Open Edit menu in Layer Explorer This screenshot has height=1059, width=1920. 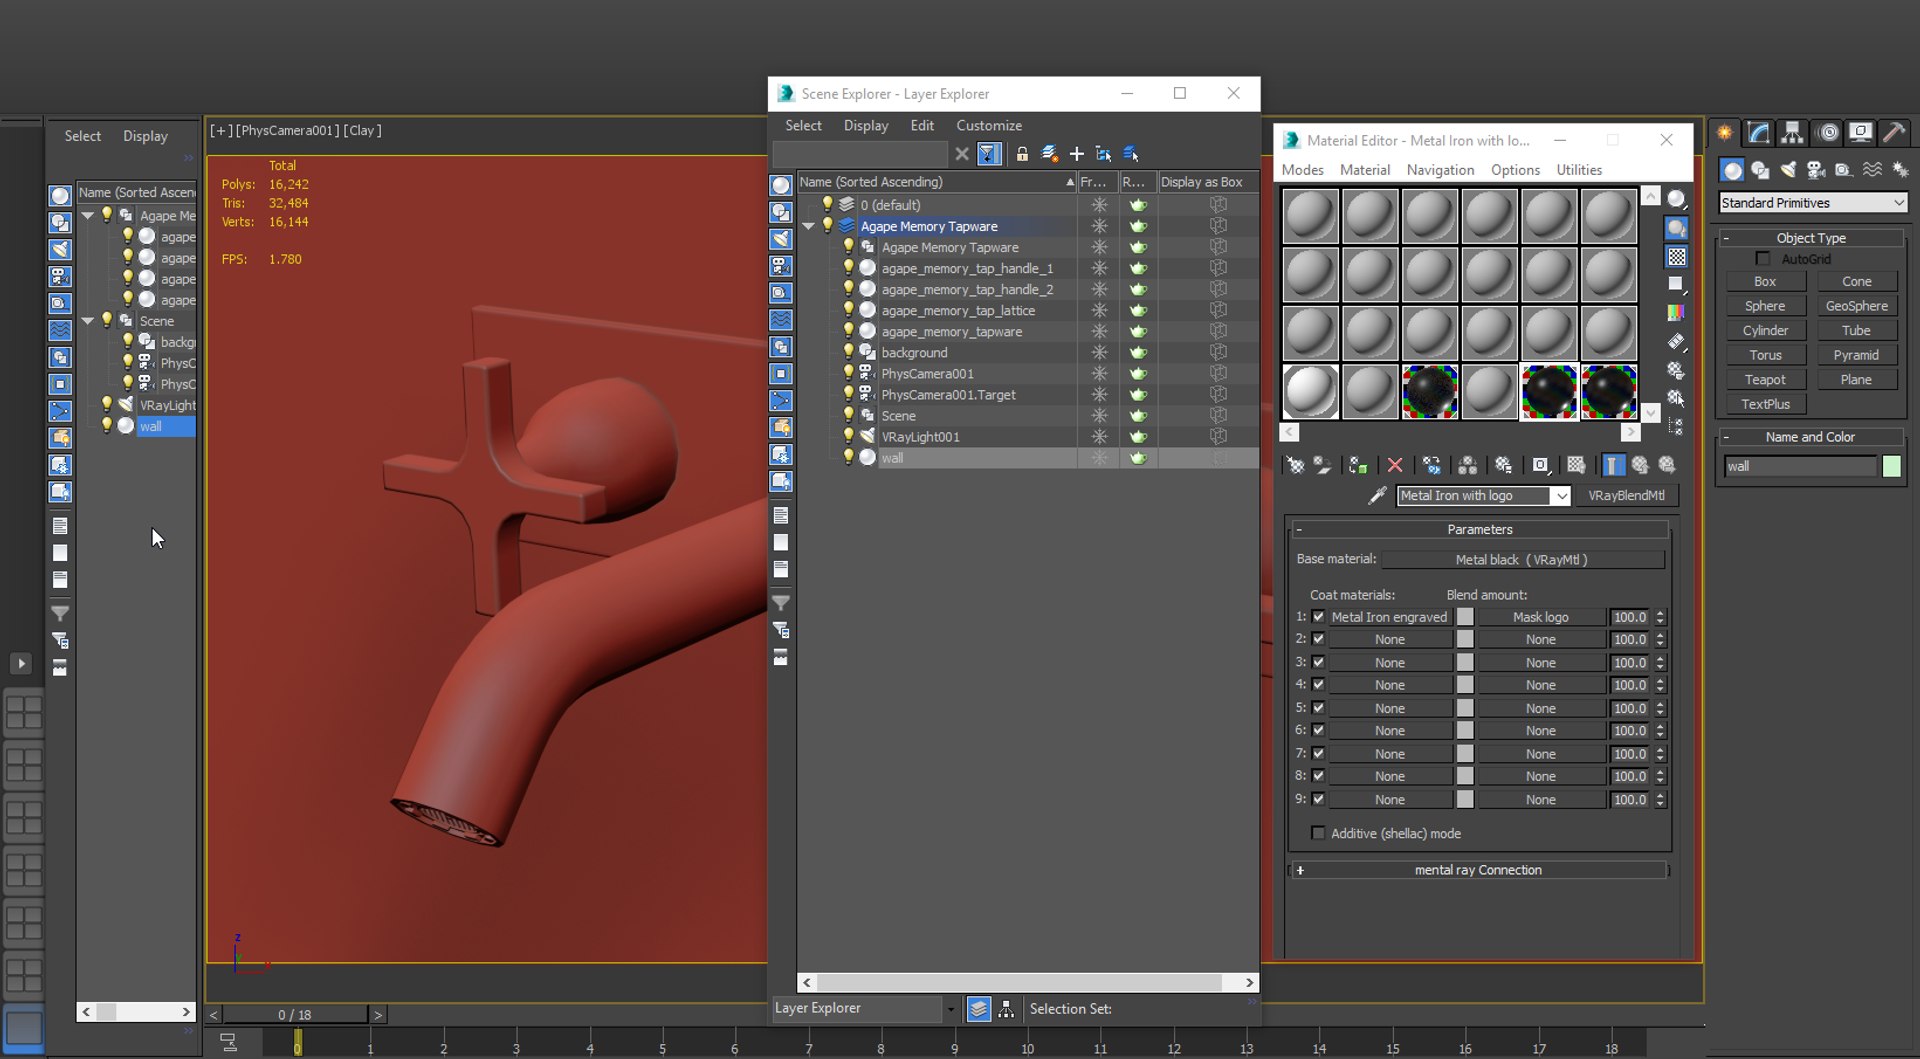point(922,126)
